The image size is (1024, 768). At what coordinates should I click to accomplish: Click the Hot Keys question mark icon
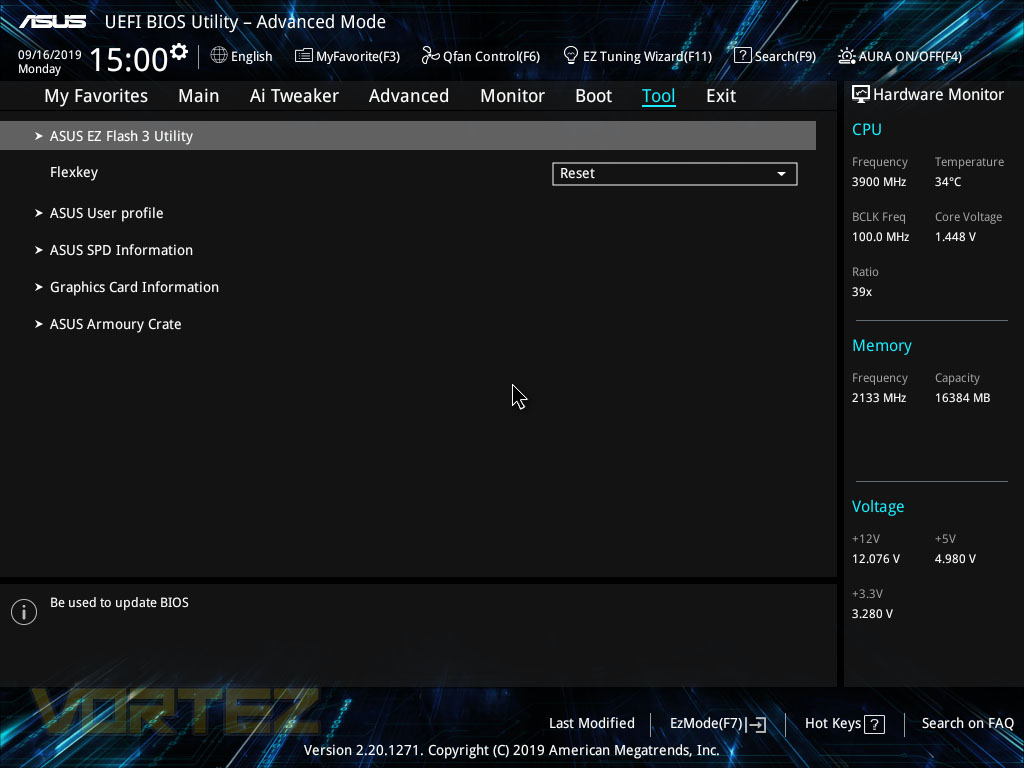pyautogui.click(x=874, y=724)
